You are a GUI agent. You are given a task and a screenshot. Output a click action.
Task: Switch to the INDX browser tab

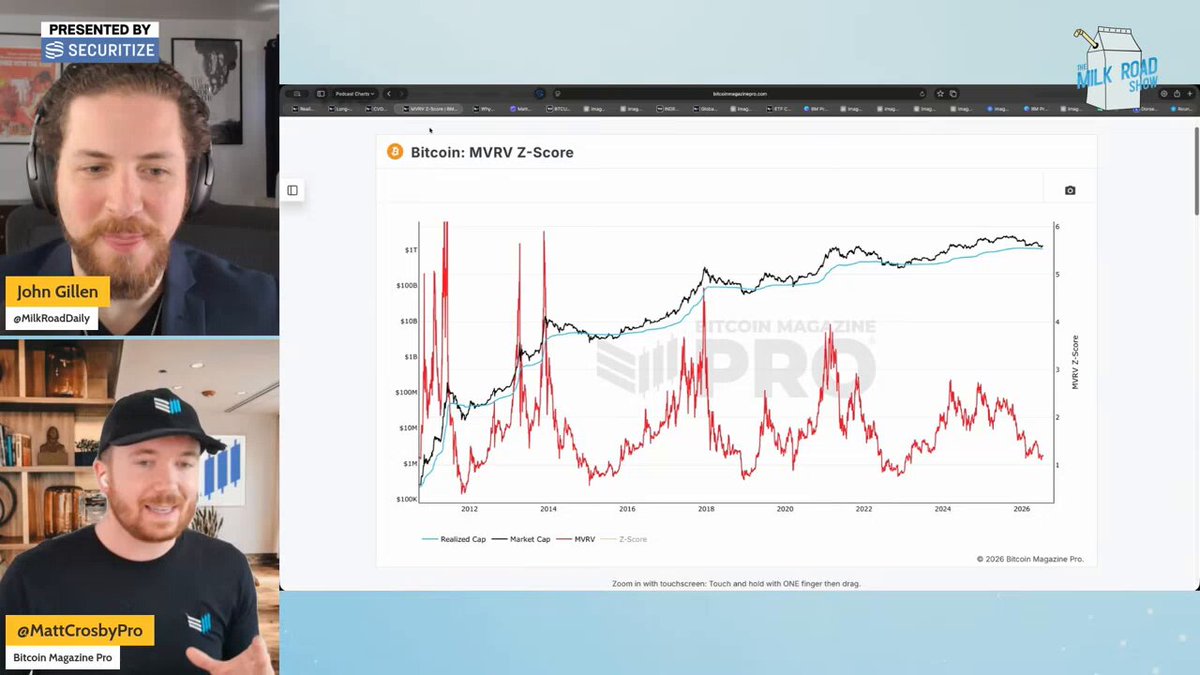666,108
